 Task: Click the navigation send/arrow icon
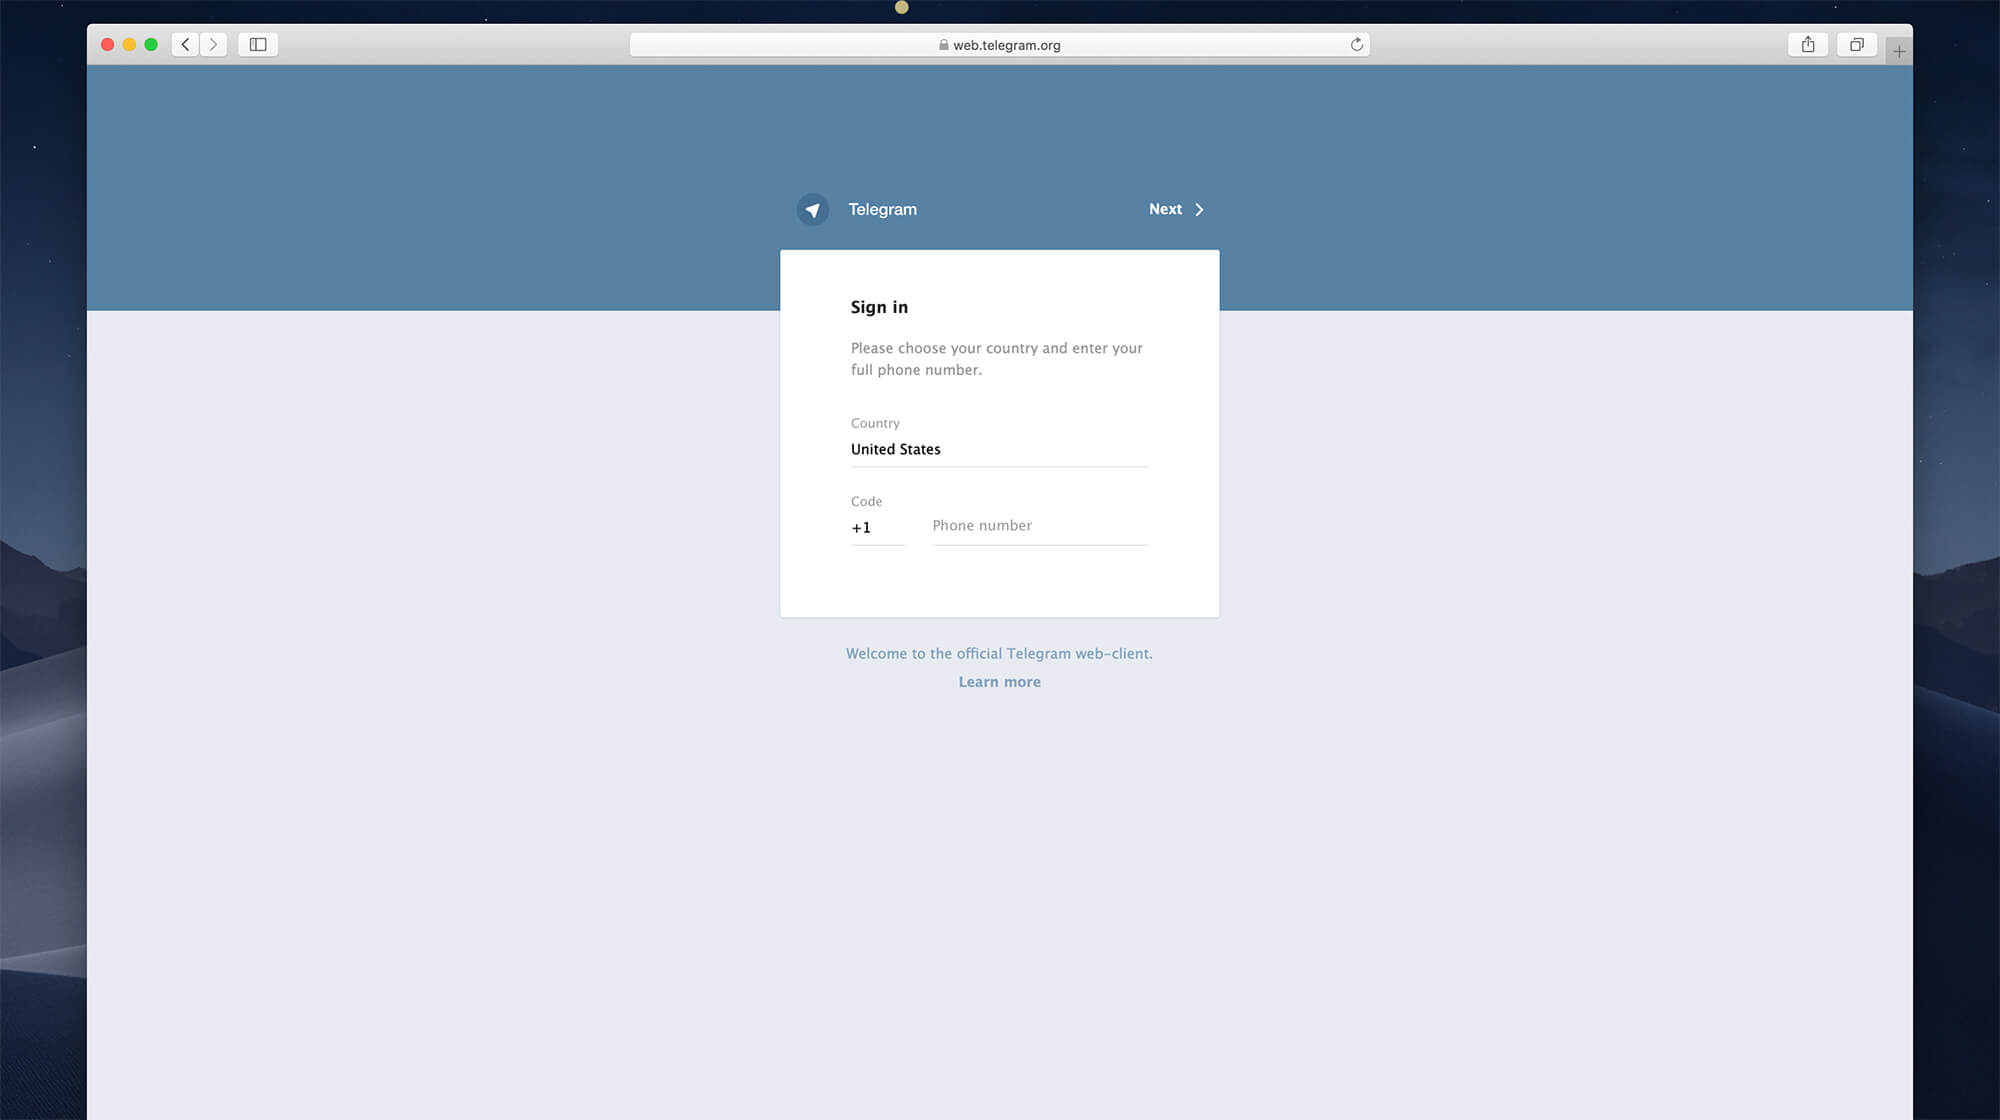[x=812, y=209]
